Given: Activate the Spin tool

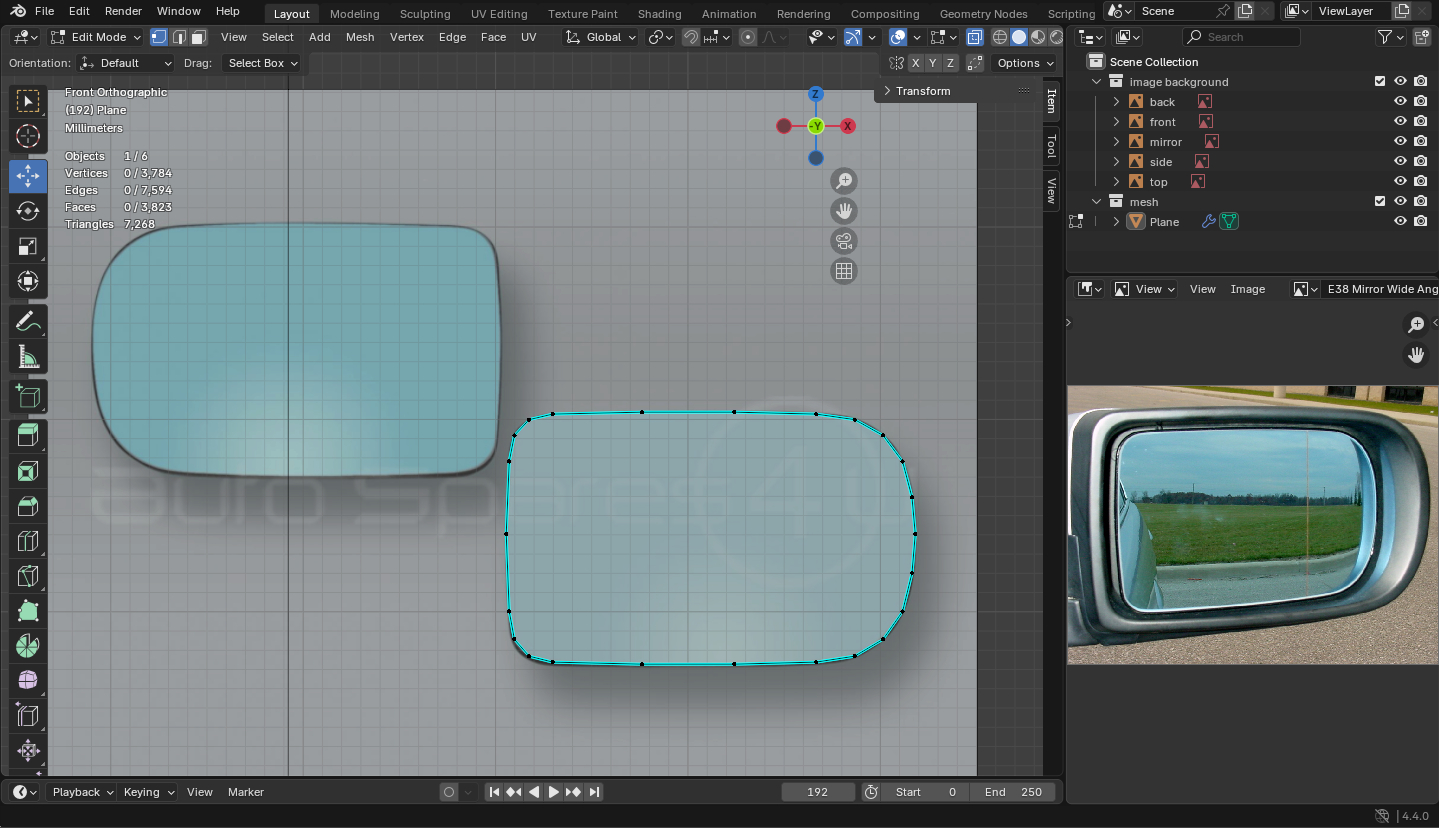Looking at the screenshot, I should click(x=28, y=646).
